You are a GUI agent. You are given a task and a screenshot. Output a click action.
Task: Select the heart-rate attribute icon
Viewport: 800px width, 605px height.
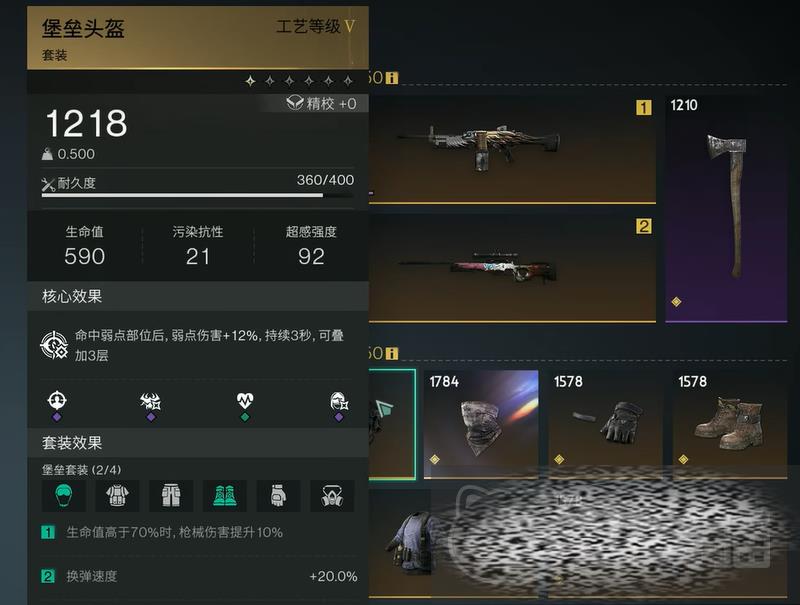coord(245,401)
